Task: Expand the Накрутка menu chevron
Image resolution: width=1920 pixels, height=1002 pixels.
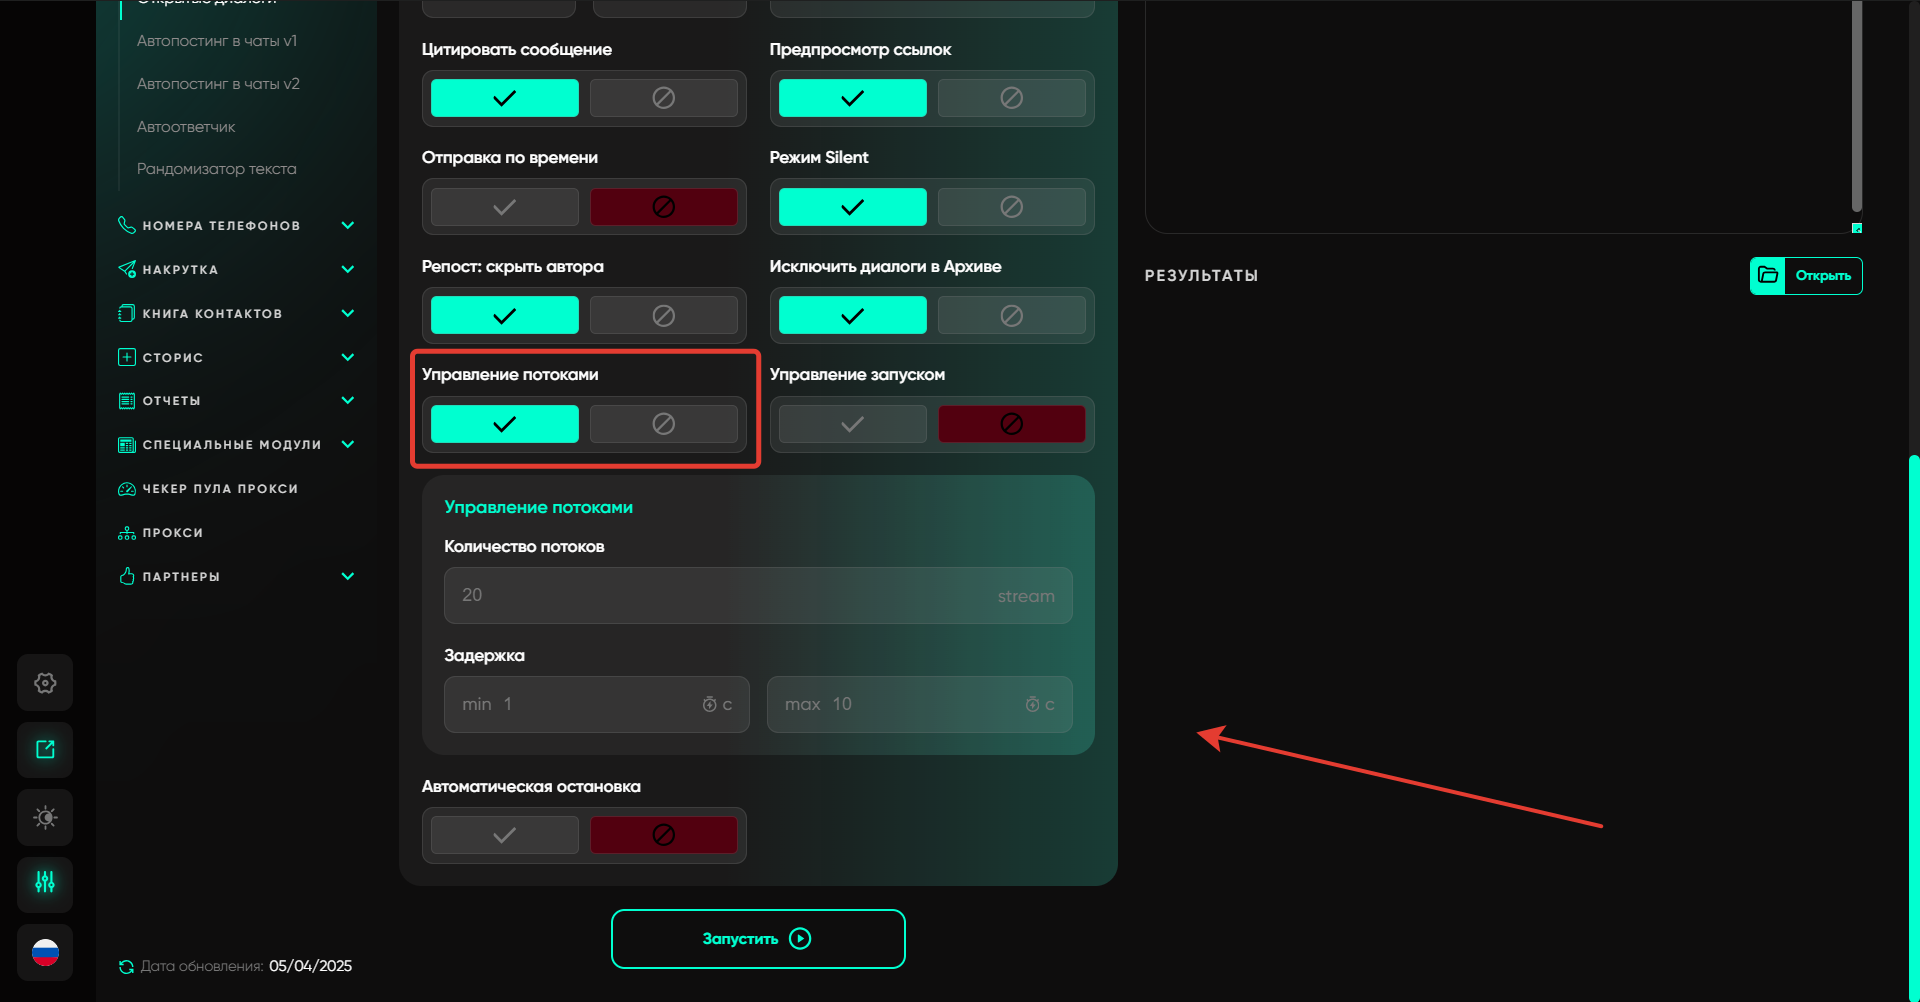Action: click(347, 270)
